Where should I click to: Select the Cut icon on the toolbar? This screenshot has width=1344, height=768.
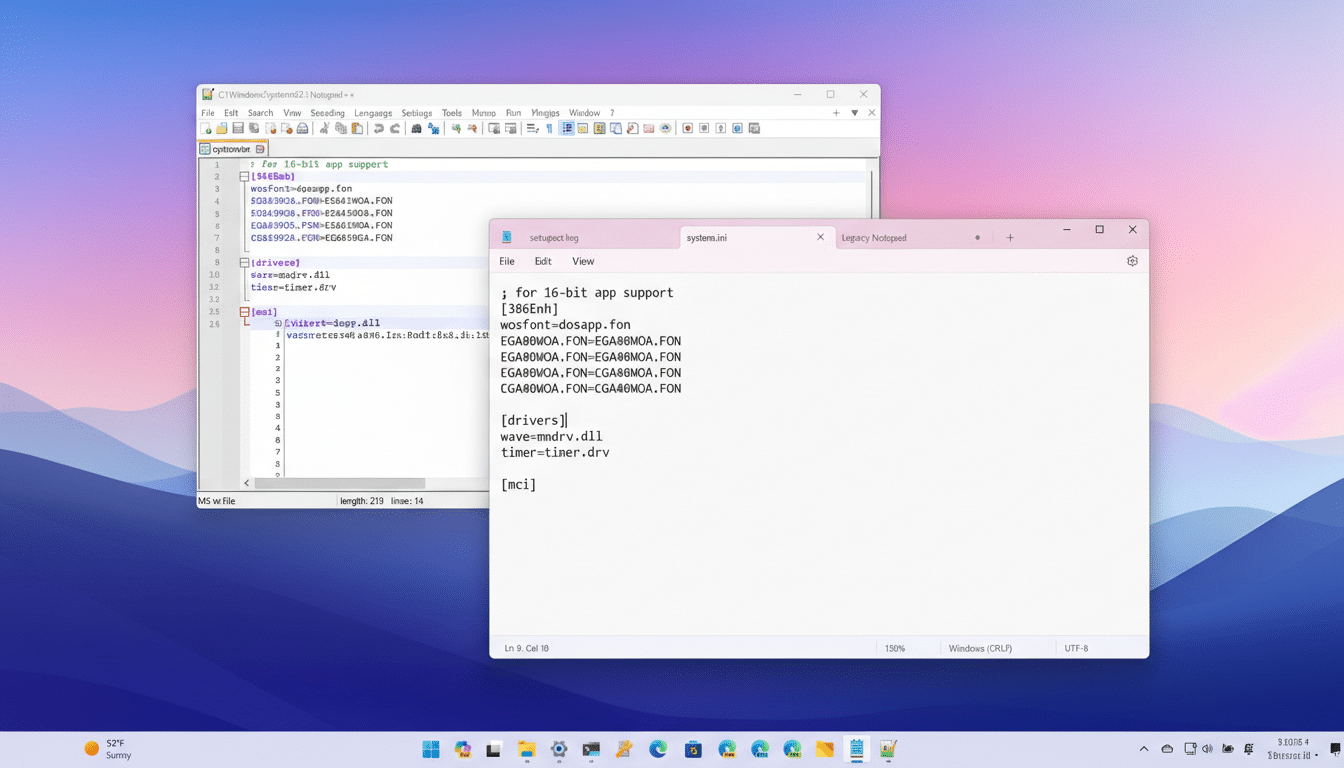[x=323, y=128]
